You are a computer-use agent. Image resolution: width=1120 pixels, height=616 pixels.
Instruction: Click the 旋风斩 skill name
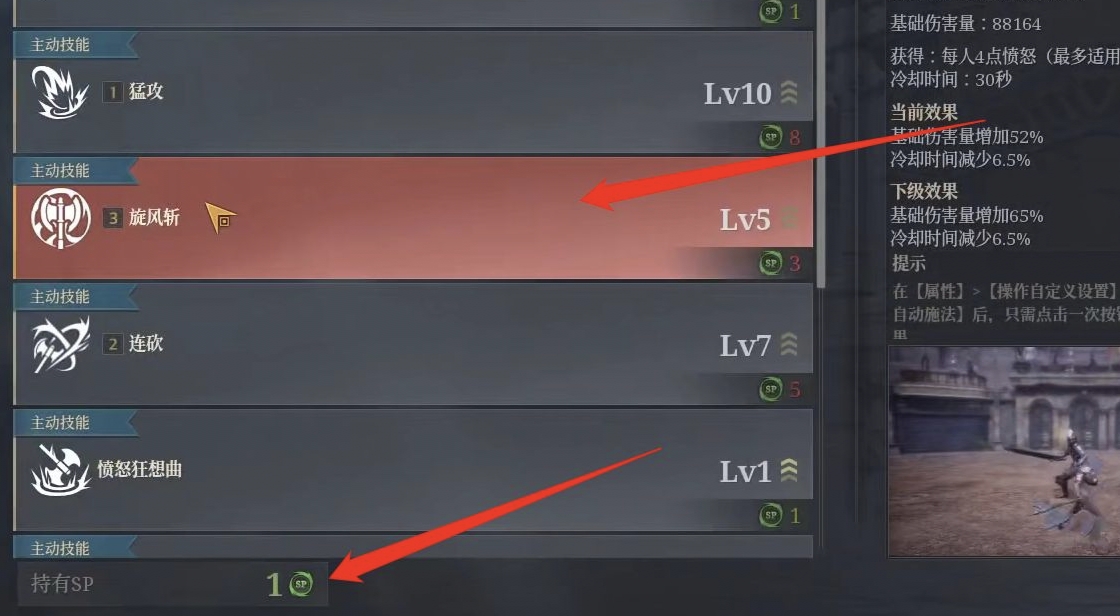(x=154, y=217)
